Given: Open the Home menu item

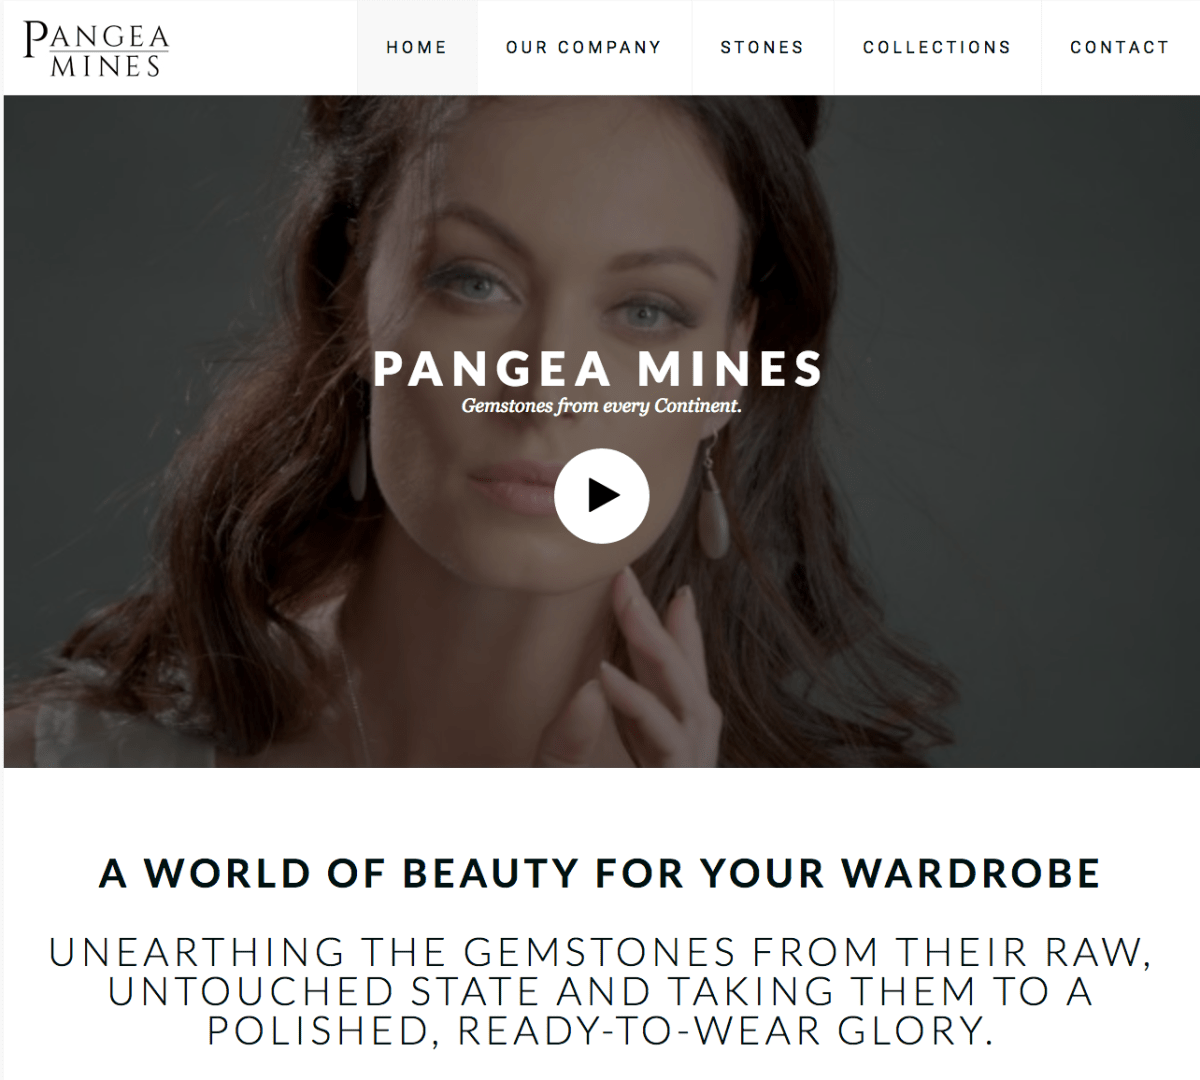Looking at the screenshot, I should (417, 47).
